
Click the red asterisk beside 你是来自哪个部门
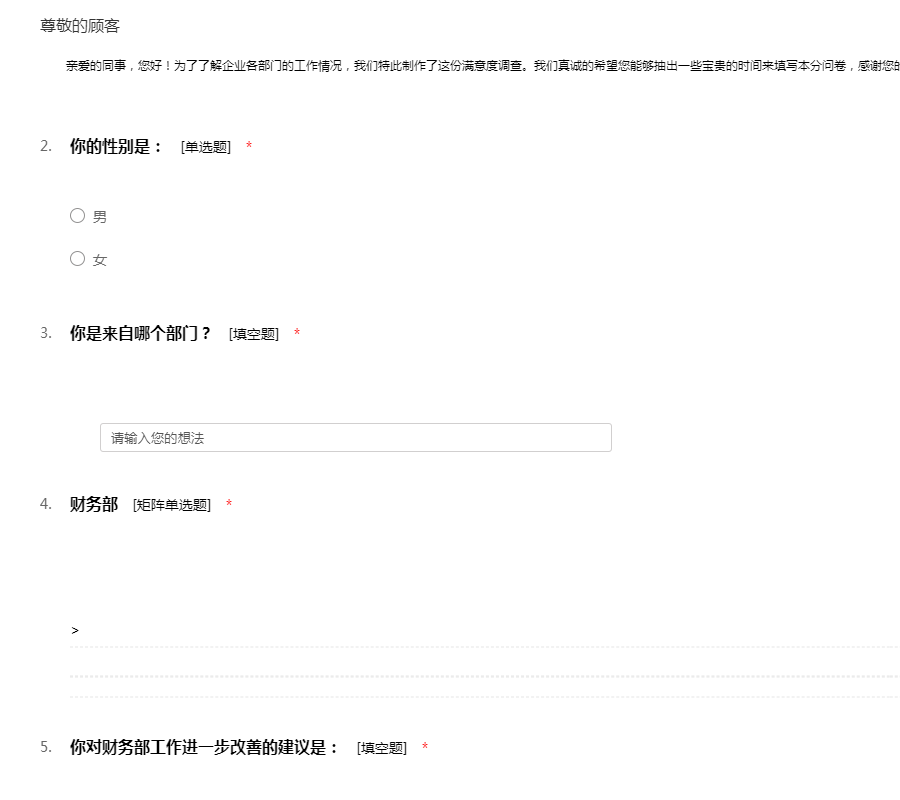pyautogui.click(x=297, y=334)
